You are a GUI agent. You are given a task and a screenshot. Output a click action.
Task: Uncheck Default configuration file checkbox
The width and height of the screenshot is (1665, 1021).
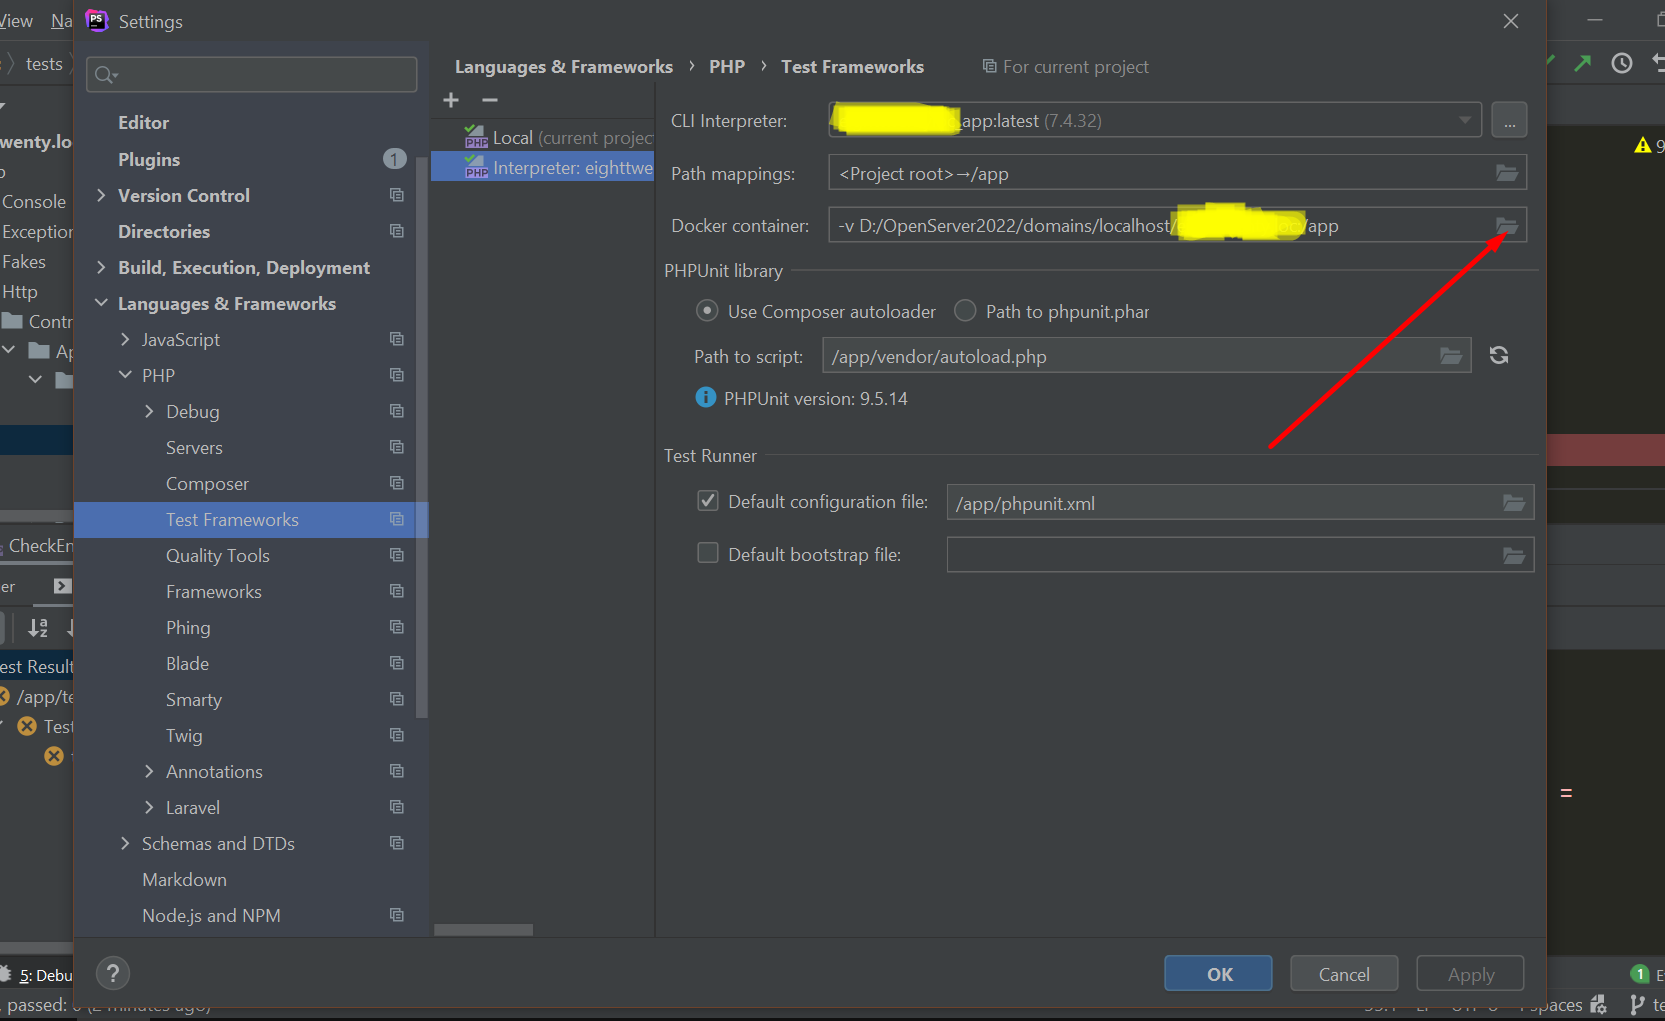point(708,501)
